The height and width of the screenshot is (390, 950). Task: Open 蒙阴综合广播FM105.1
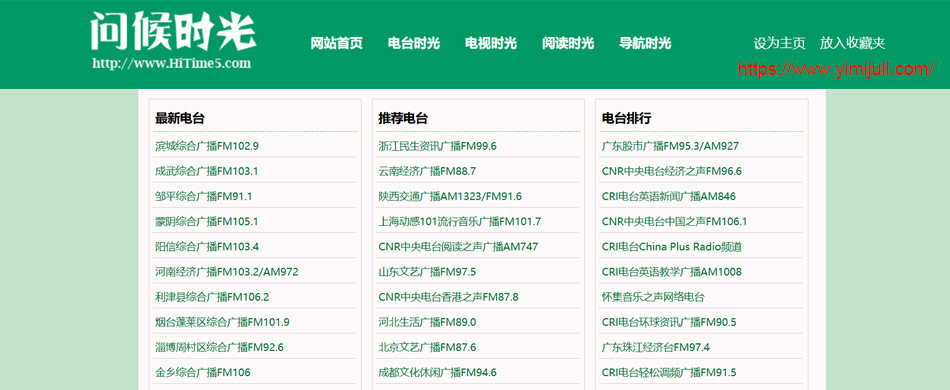point(207,222)
